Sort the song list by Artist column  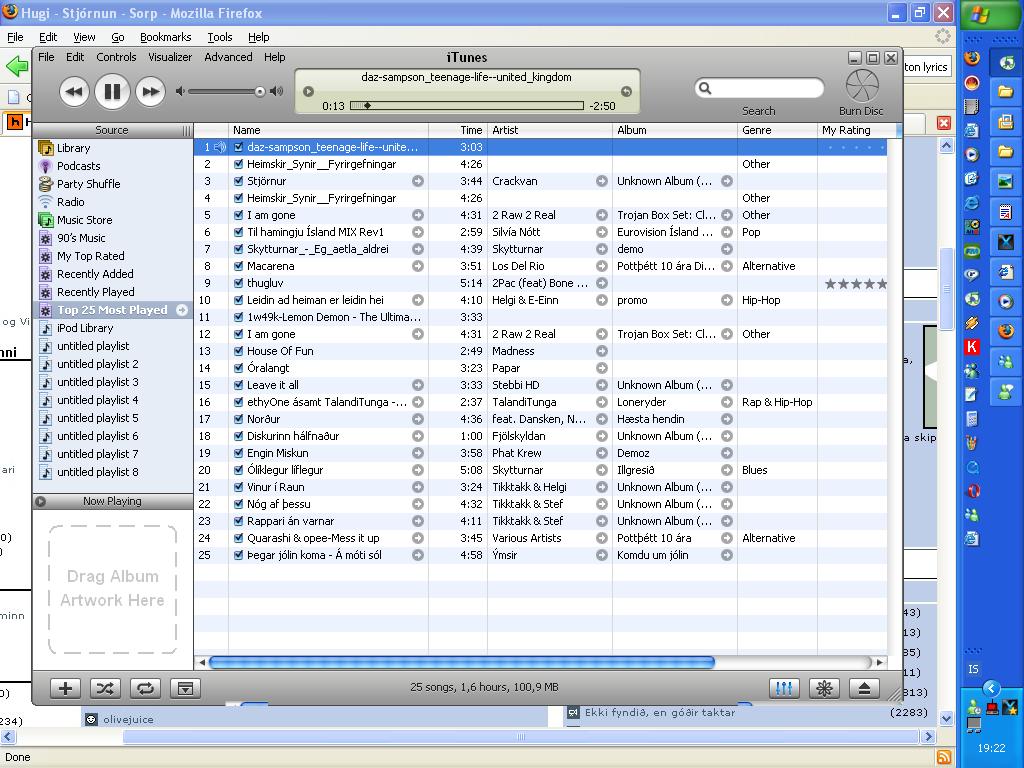550,130
